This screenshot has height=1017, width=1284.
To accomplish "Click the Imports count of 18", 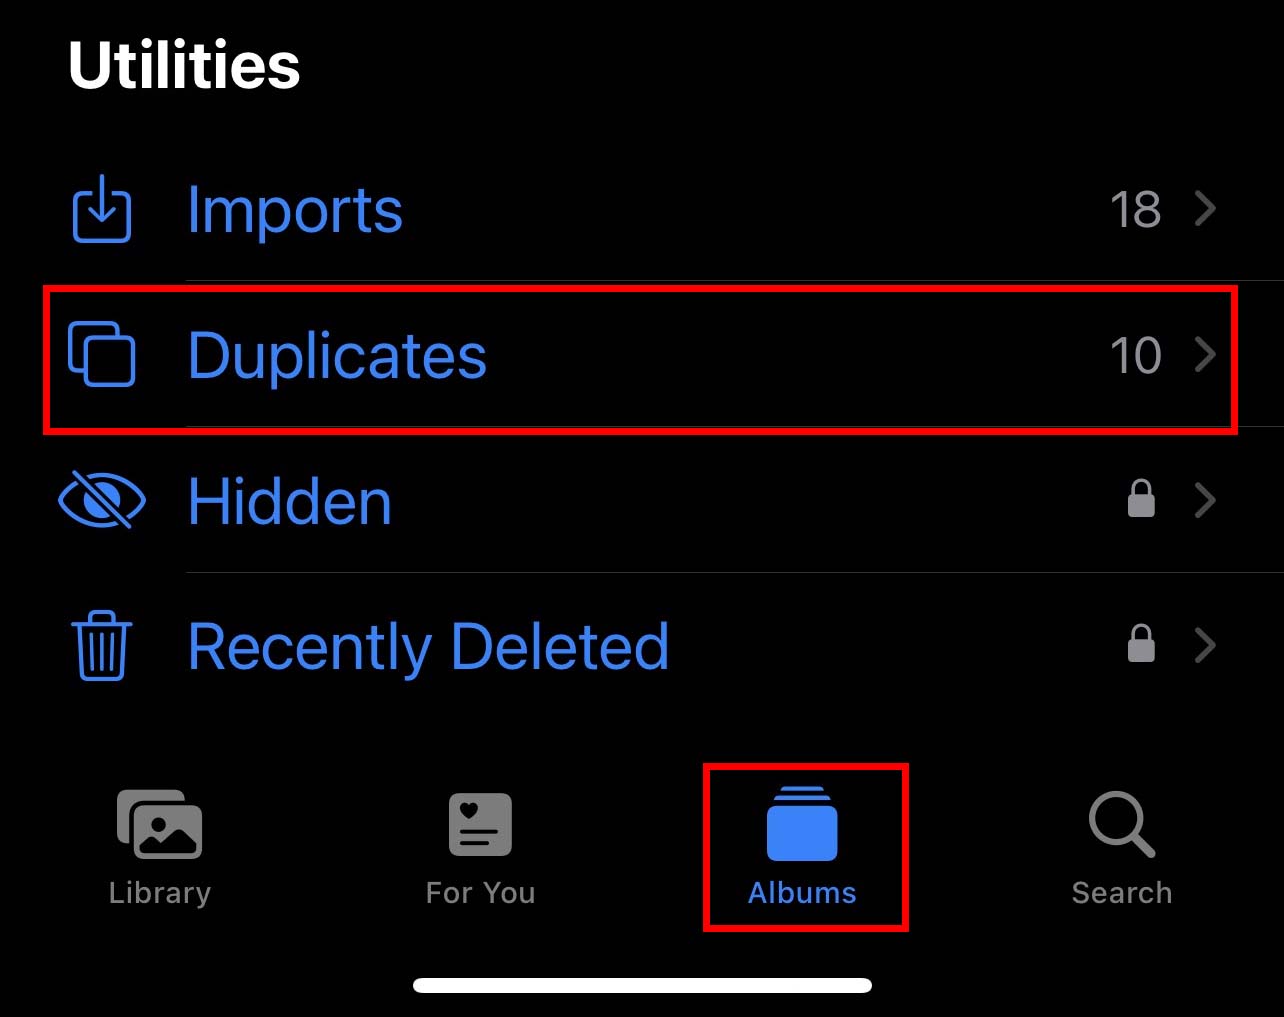I will coord(1135,210).
